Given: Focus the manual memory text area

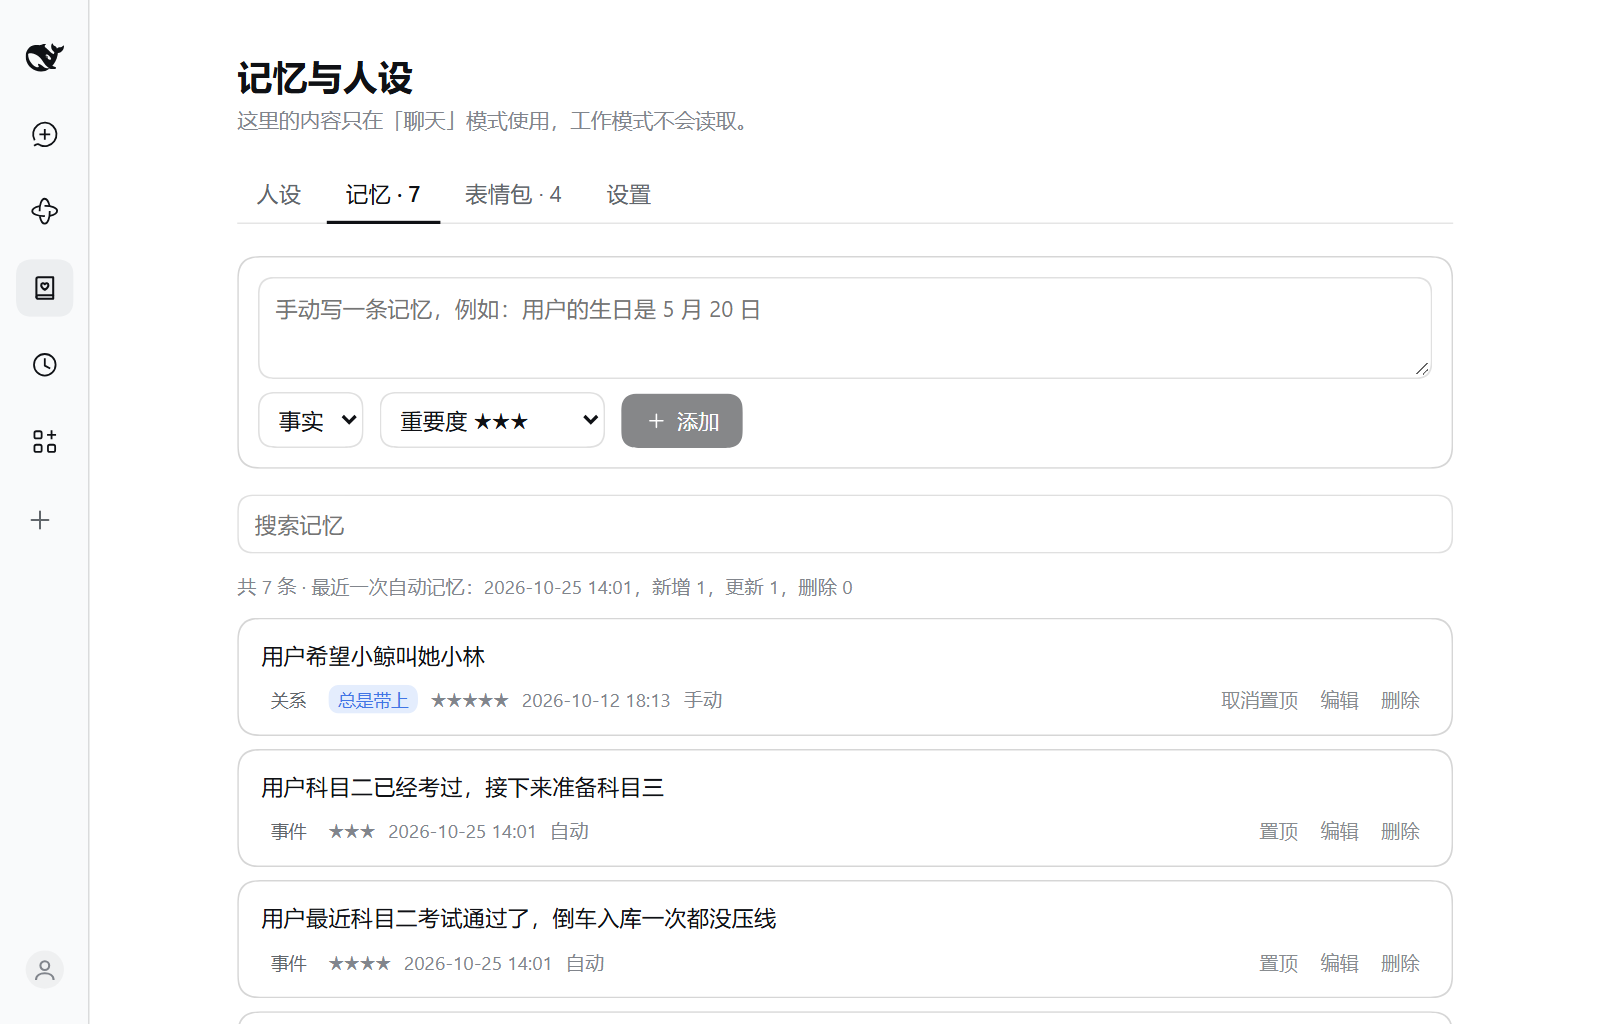Looking at the screenshot, I should [x=844, y=328].
